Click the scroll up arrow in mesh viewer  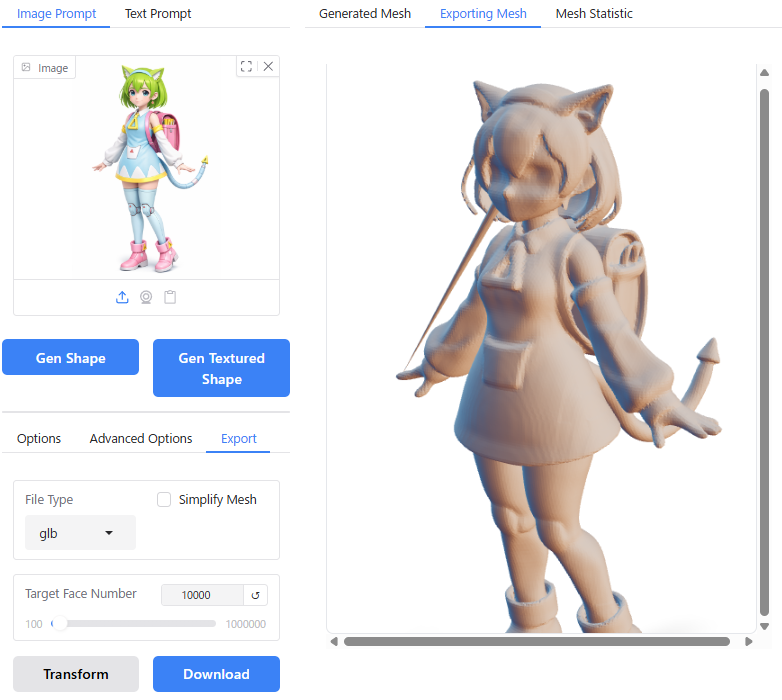click(765, 73)
